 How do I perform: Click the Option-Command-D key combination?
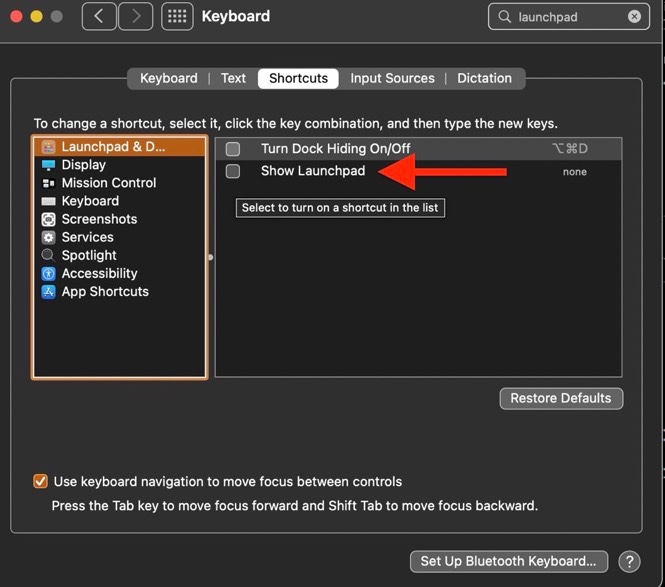click(570, 148)
